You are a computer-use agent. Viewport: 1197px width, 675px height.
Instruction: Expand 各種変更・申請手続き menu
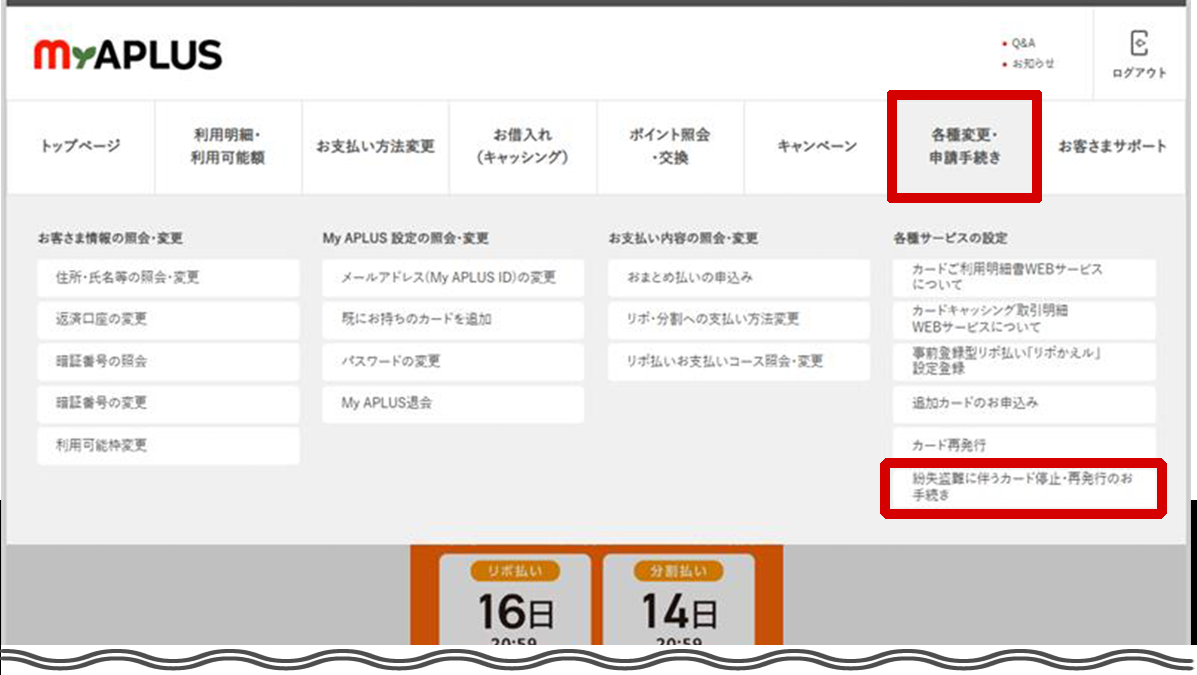point(964,146)
